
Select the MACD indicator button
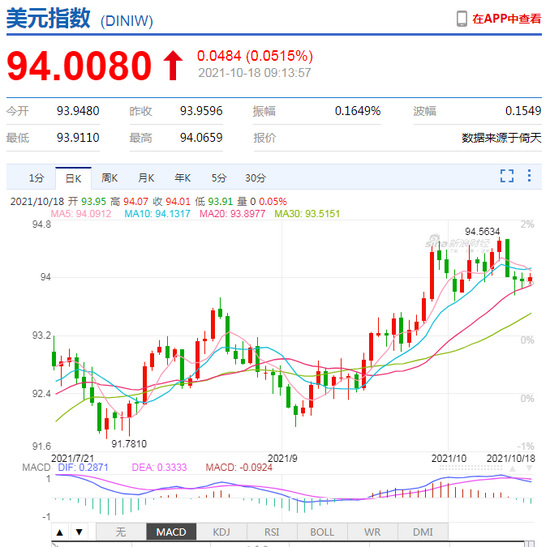(x=171, y=532)
